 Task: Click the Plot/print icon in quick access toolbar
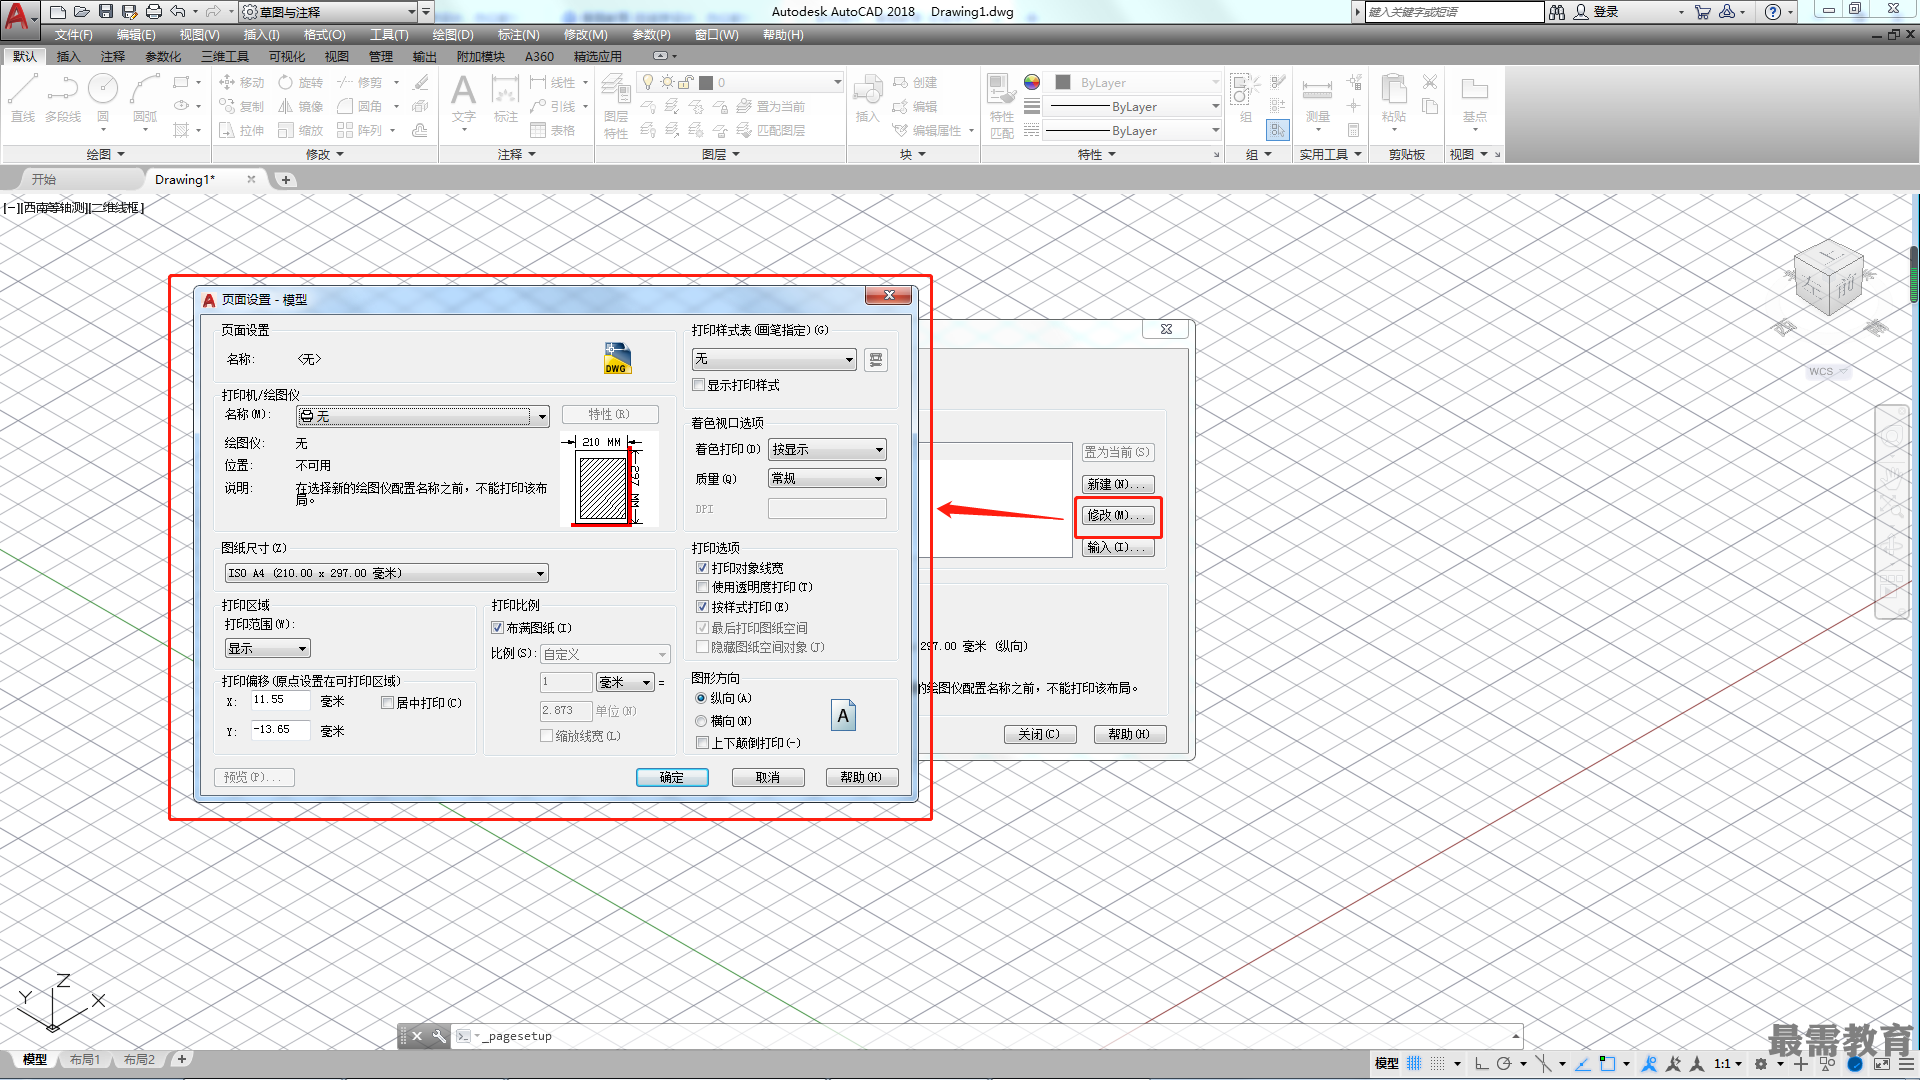click(x=153, y=12)
